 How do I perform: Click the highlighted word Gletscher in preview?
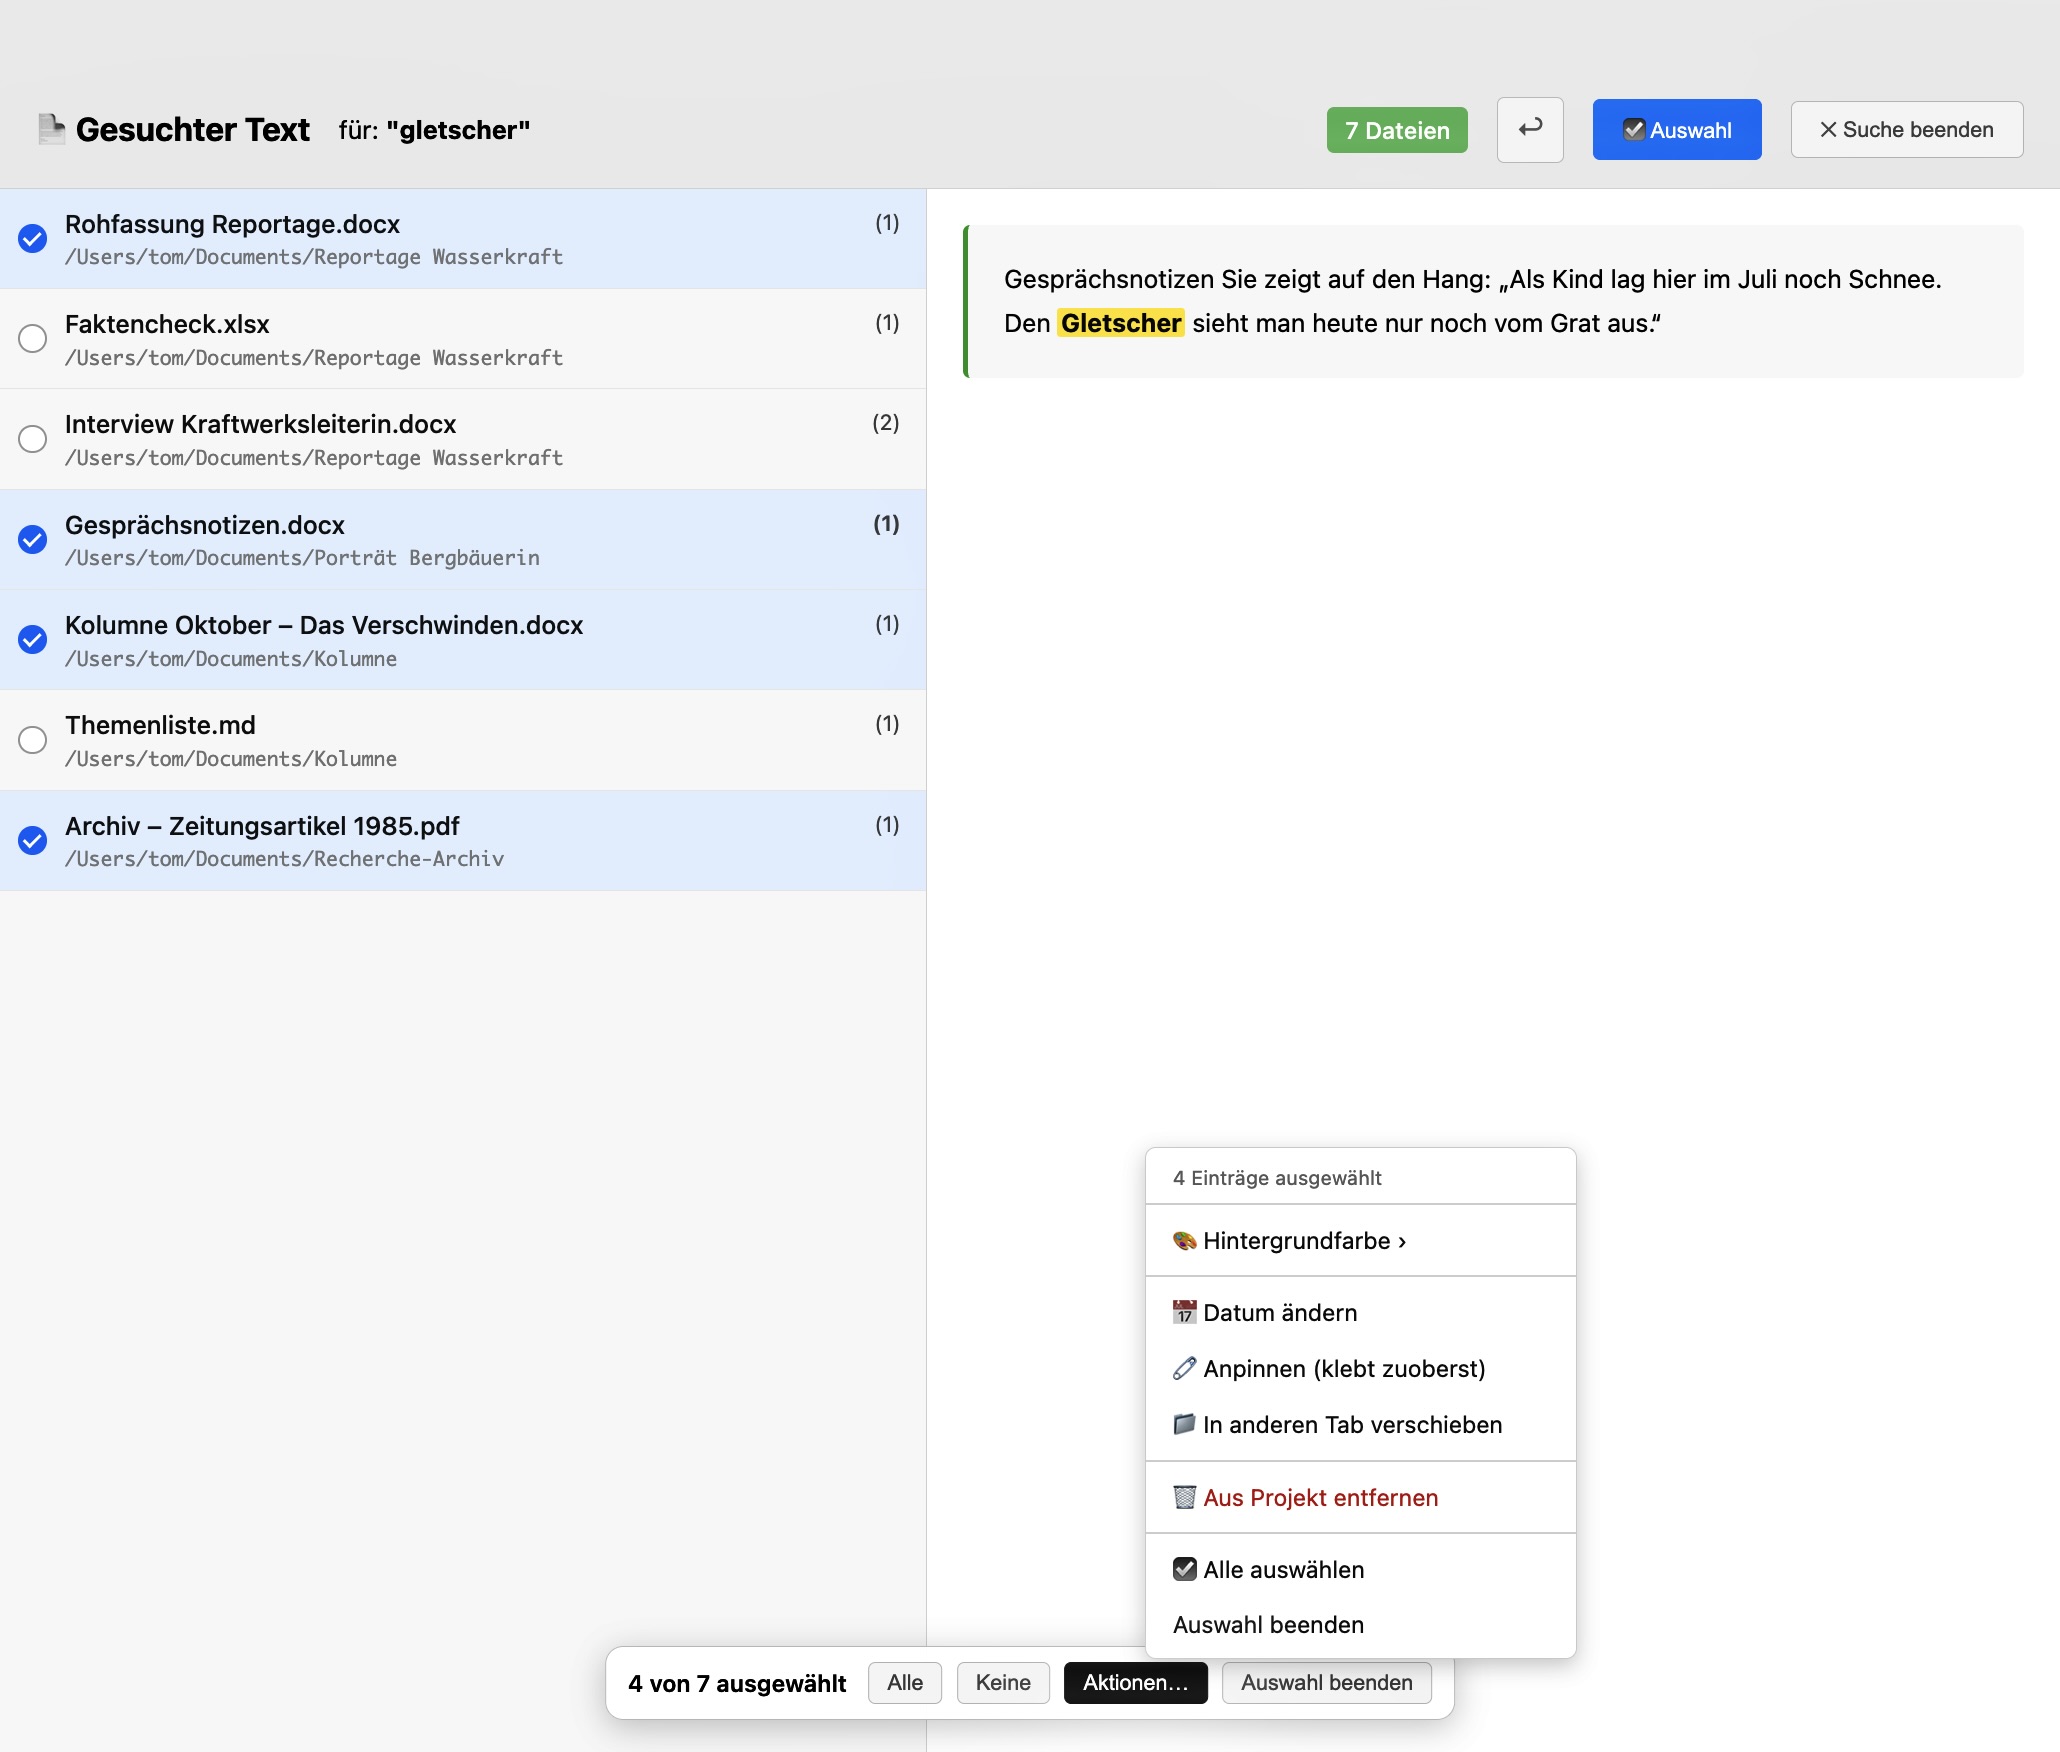pyautogui.click(x=1121, y=323)
